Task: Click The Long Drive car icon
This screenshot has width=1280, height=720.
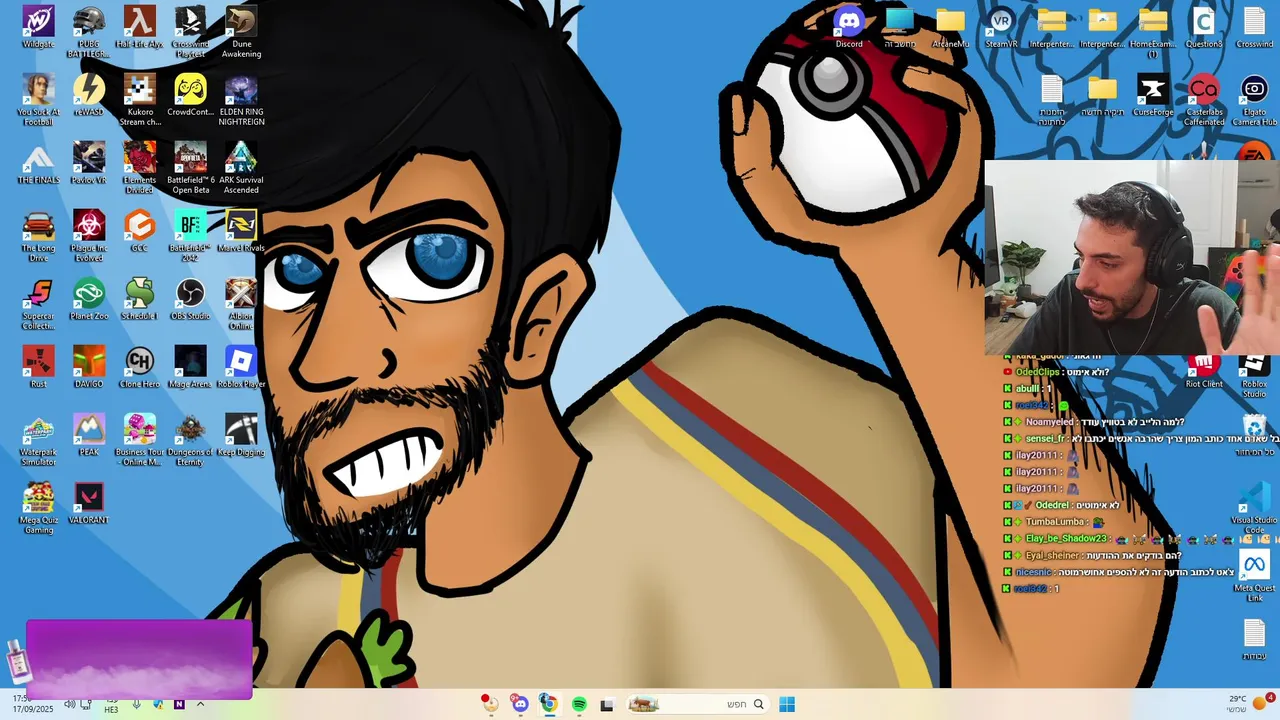Action: (38, 235)
